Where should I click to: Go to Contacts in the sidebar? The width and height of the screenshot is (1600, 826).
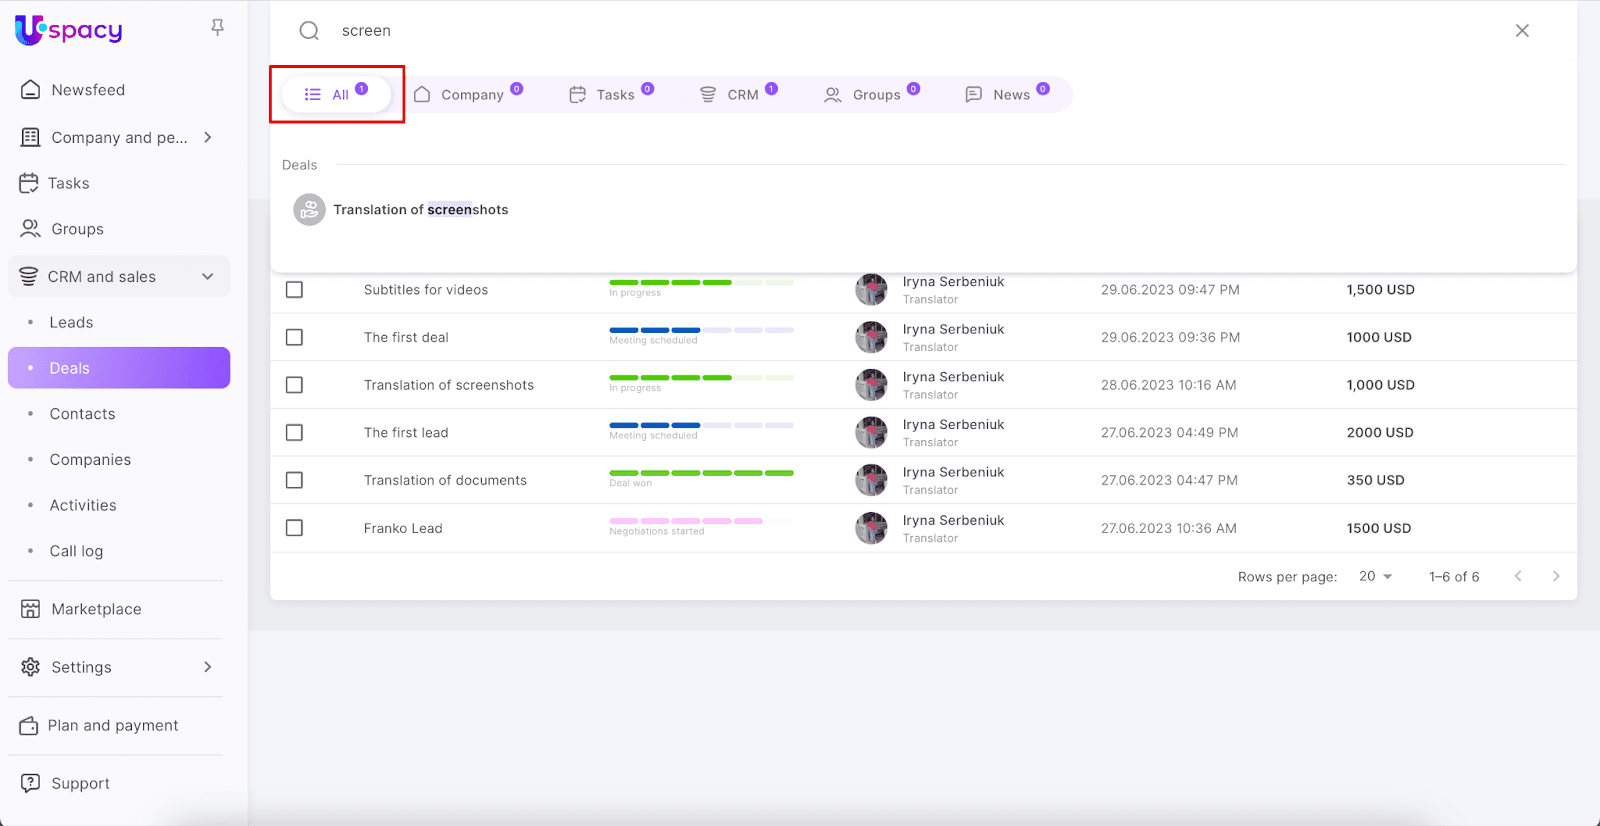click(82, 414)
